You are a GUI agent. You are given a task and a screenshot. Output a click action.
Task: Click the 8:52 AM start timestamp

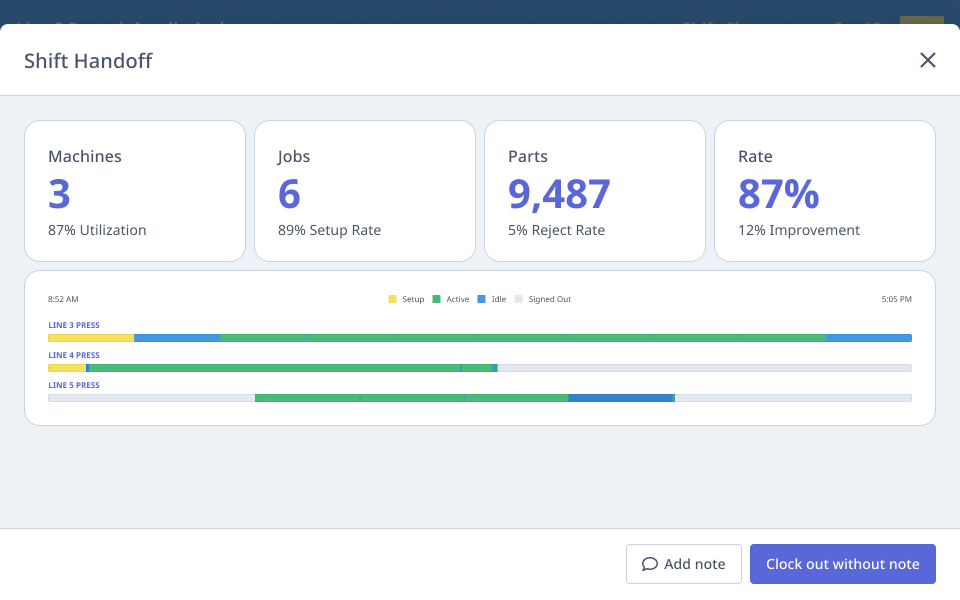pos(61,299)
